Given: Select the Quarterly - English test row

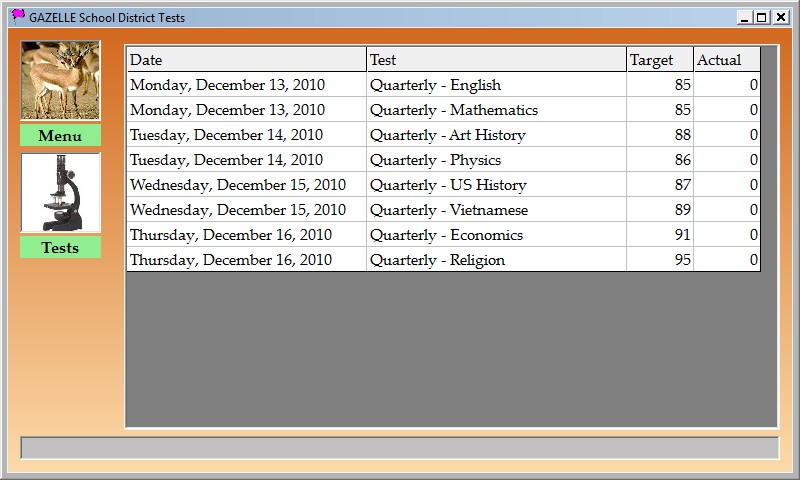Looking at the screenshot, I should pos(496,85).
